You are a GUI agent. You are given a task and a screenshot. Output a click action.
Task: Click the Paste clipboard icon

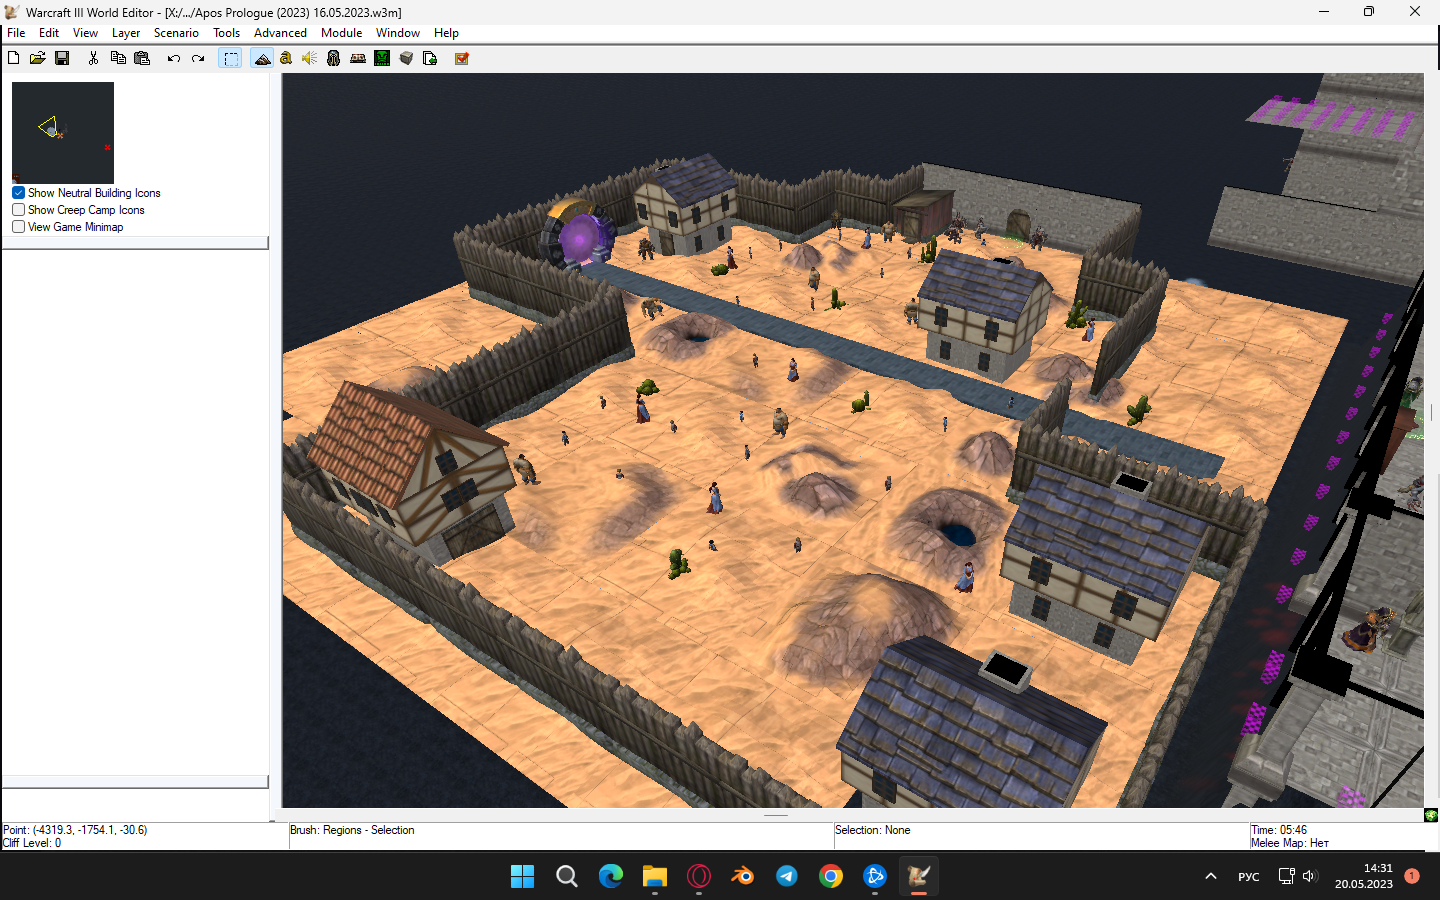click(x=142, y=58)
